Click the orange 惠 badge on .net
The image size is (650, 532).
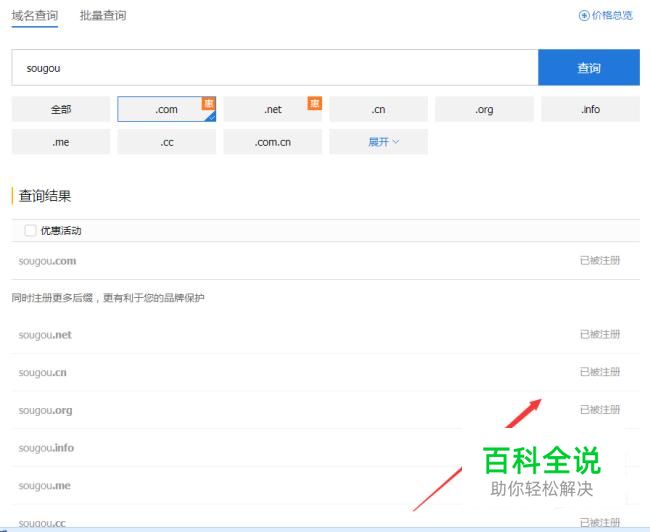pyautogui.click(x=315, y=103)
